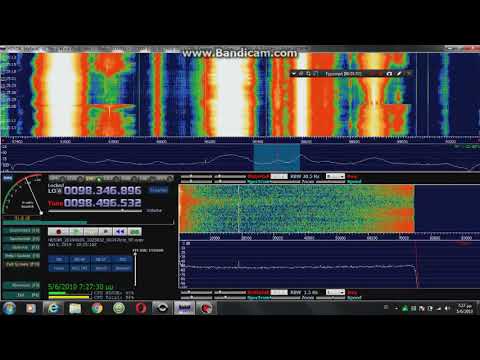Open Soundcard [F5] settings
This screenshot has width=480, height=360.
coord(22,231)
